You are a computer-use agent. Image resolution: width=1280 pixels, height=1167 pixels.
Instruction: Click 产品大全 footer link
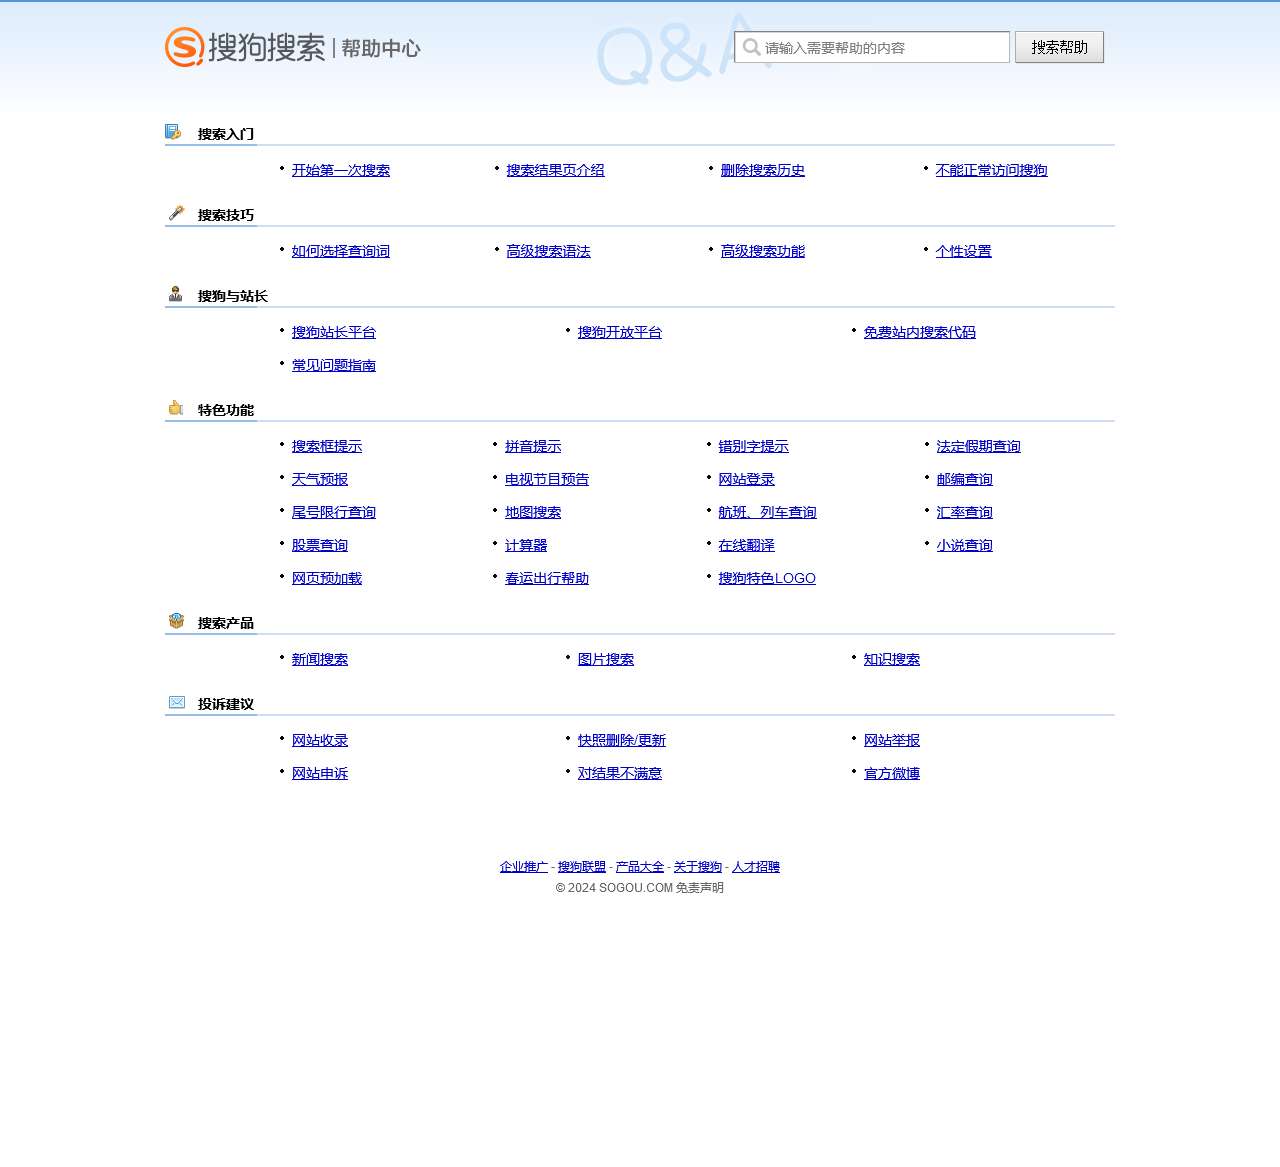coord(640,867)
